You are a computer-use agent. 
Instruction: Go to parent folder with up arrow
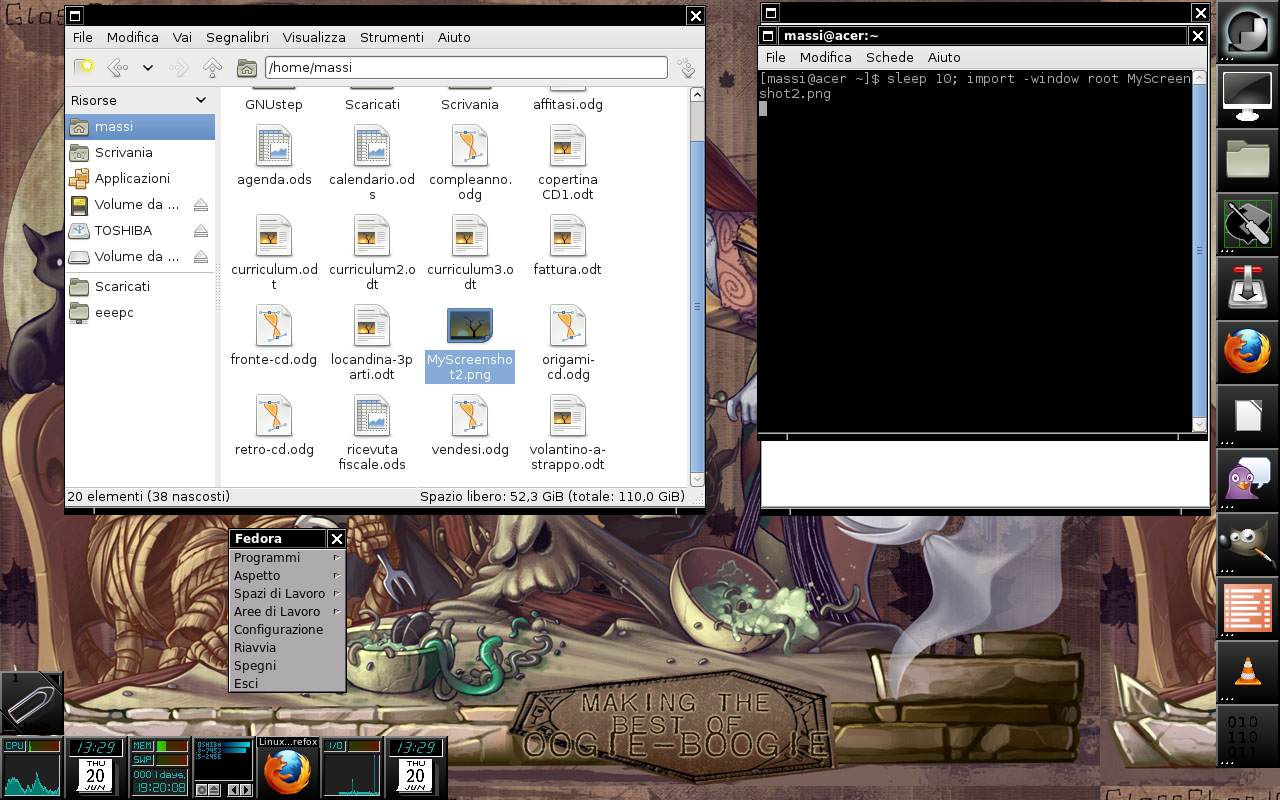pos(212,68)
